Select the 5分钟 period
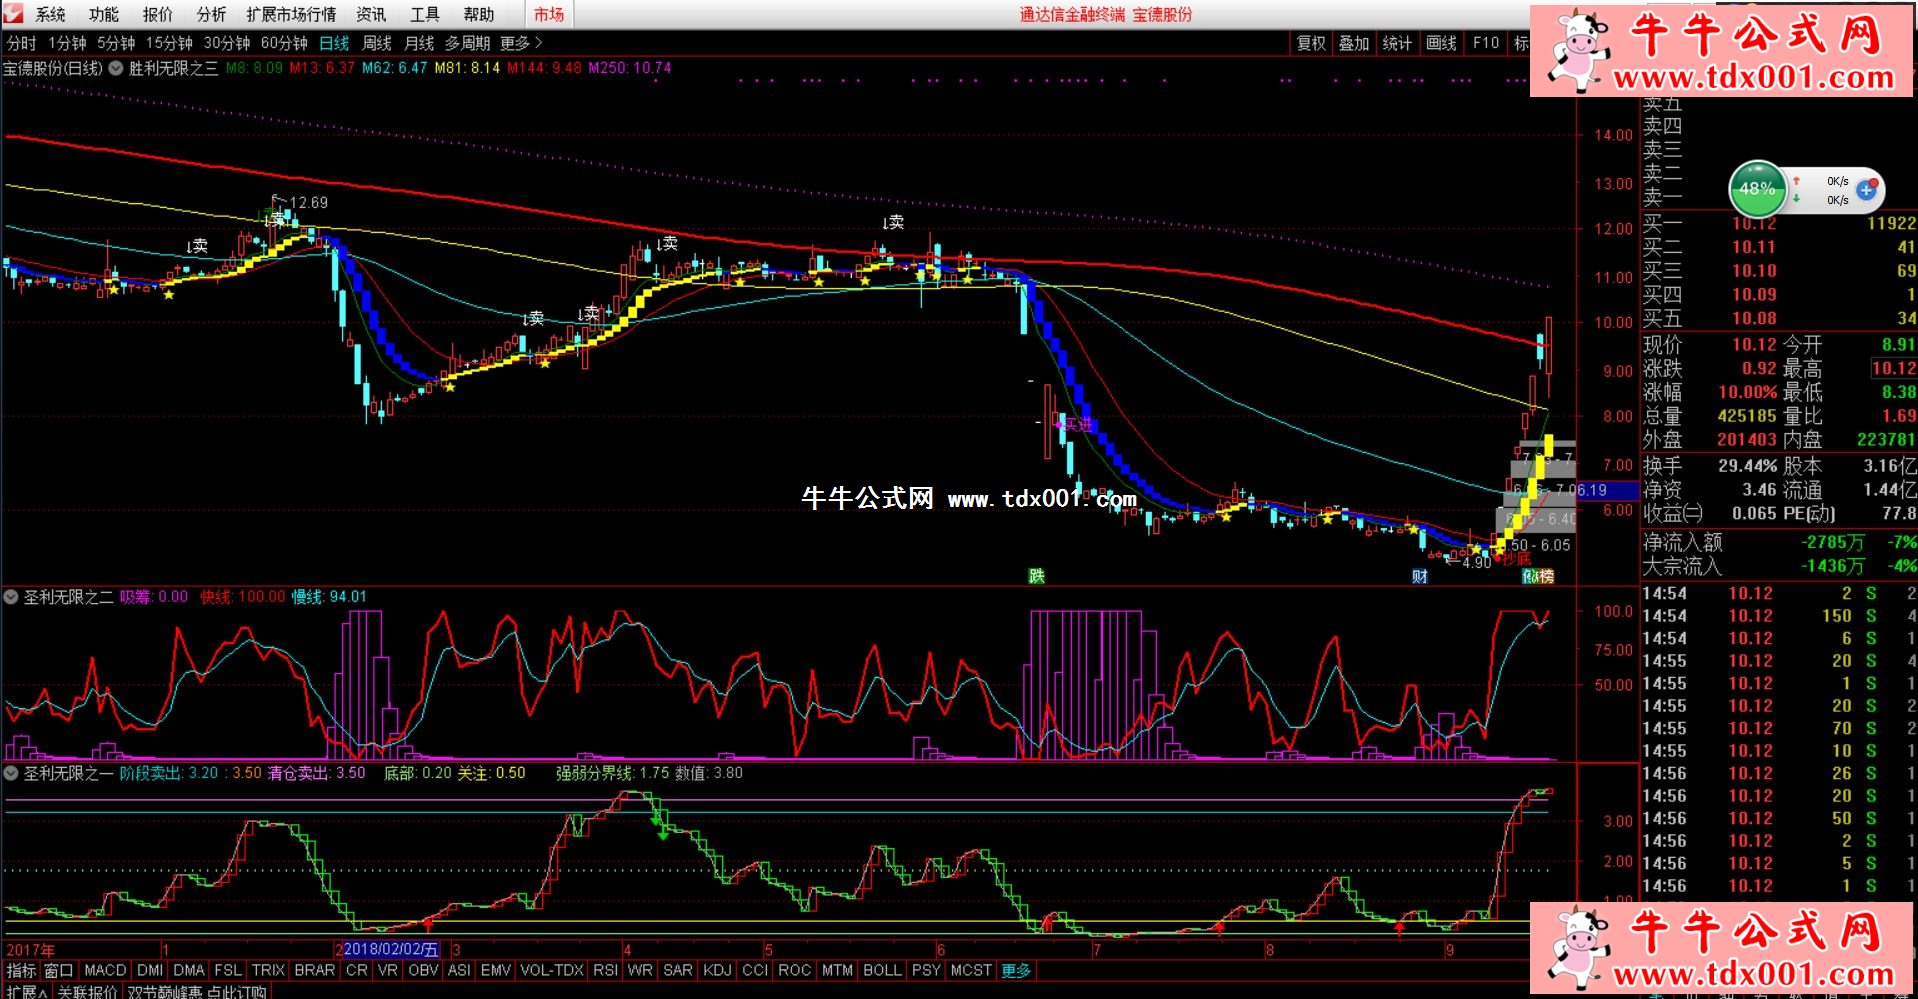The height and width of the screenshot is (999, 1918). tap(116, 43)
